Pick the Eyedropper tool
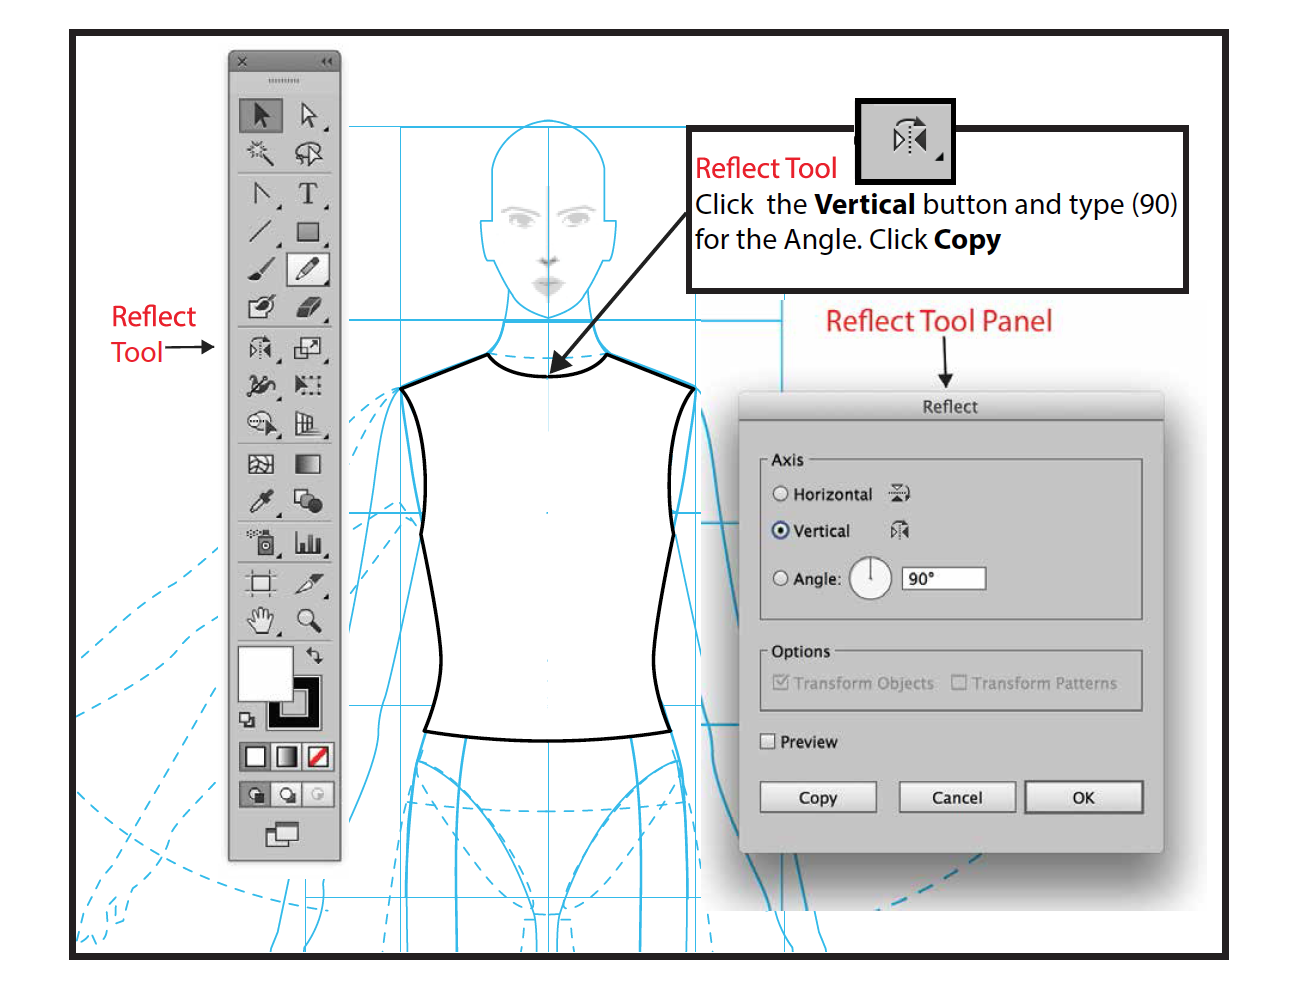The image size is (1312, 984). click(x=261, y=501)
